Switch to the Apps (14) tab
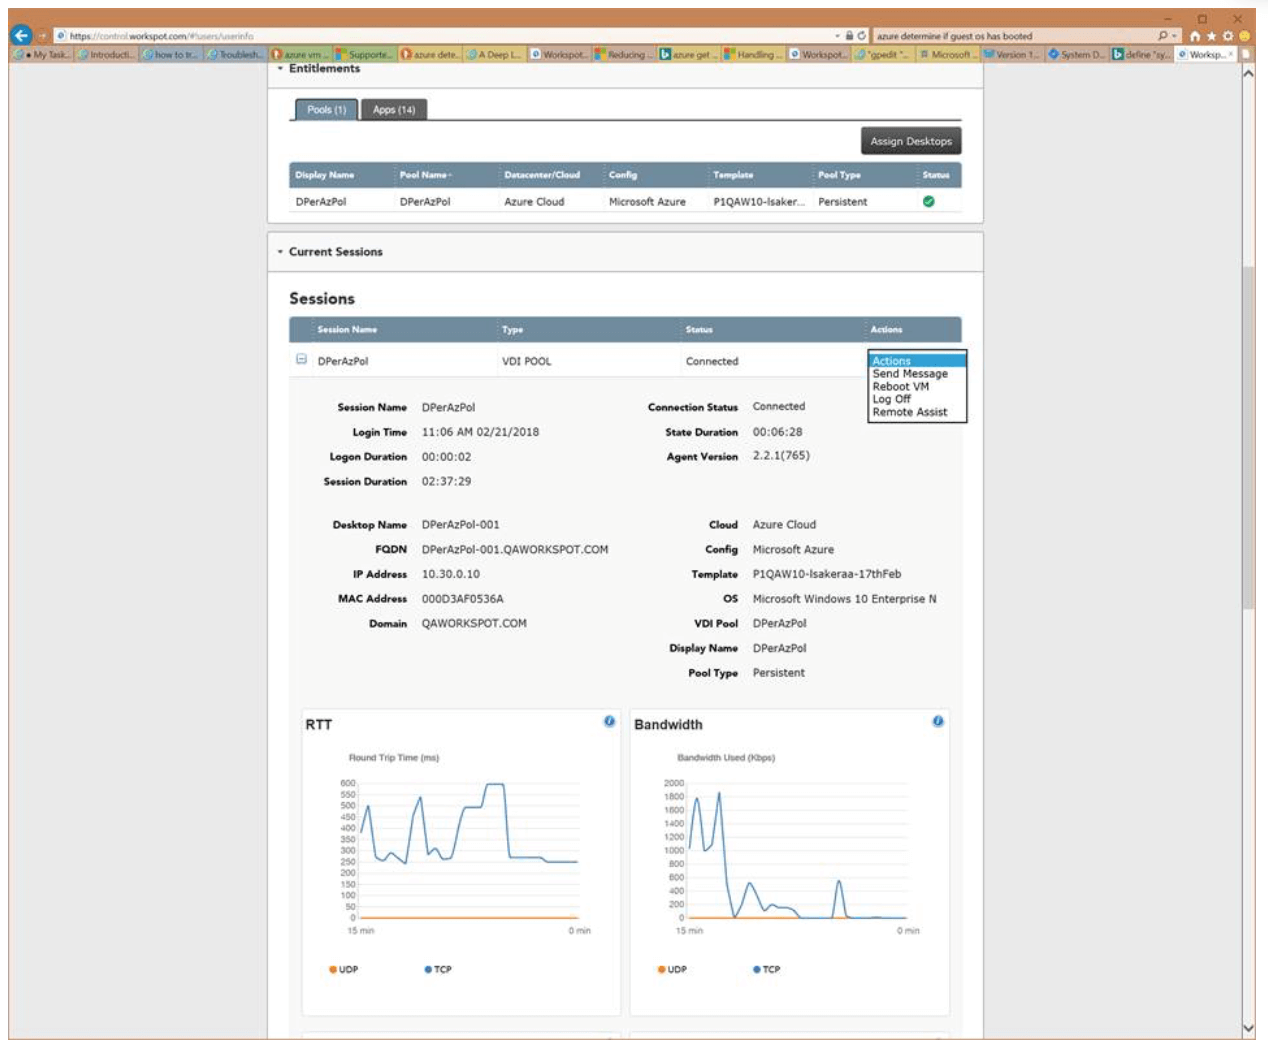The height and width of the screenshot is (1052, 1268). click(x=394, y=110)
